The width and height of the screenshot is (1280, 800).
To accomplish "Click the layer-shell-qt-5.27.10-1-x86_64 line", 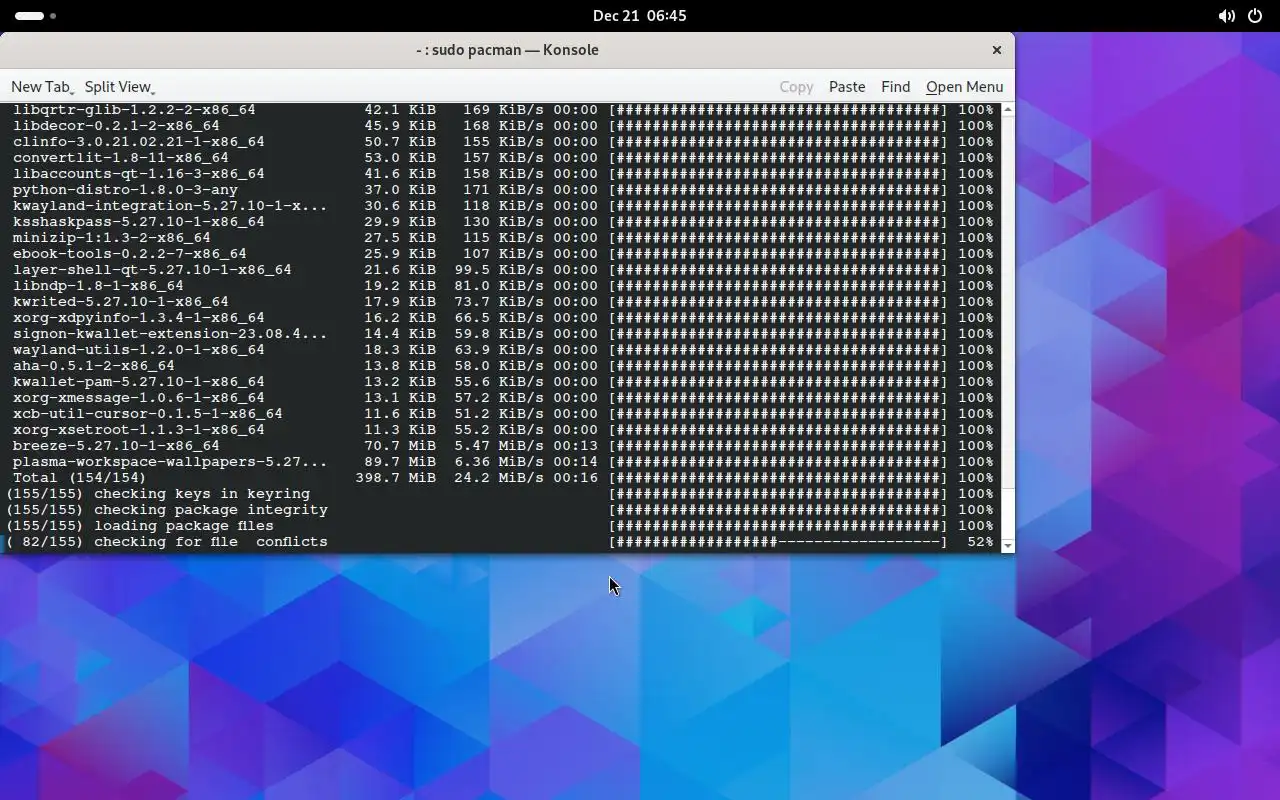I will [x=503, y=270].
